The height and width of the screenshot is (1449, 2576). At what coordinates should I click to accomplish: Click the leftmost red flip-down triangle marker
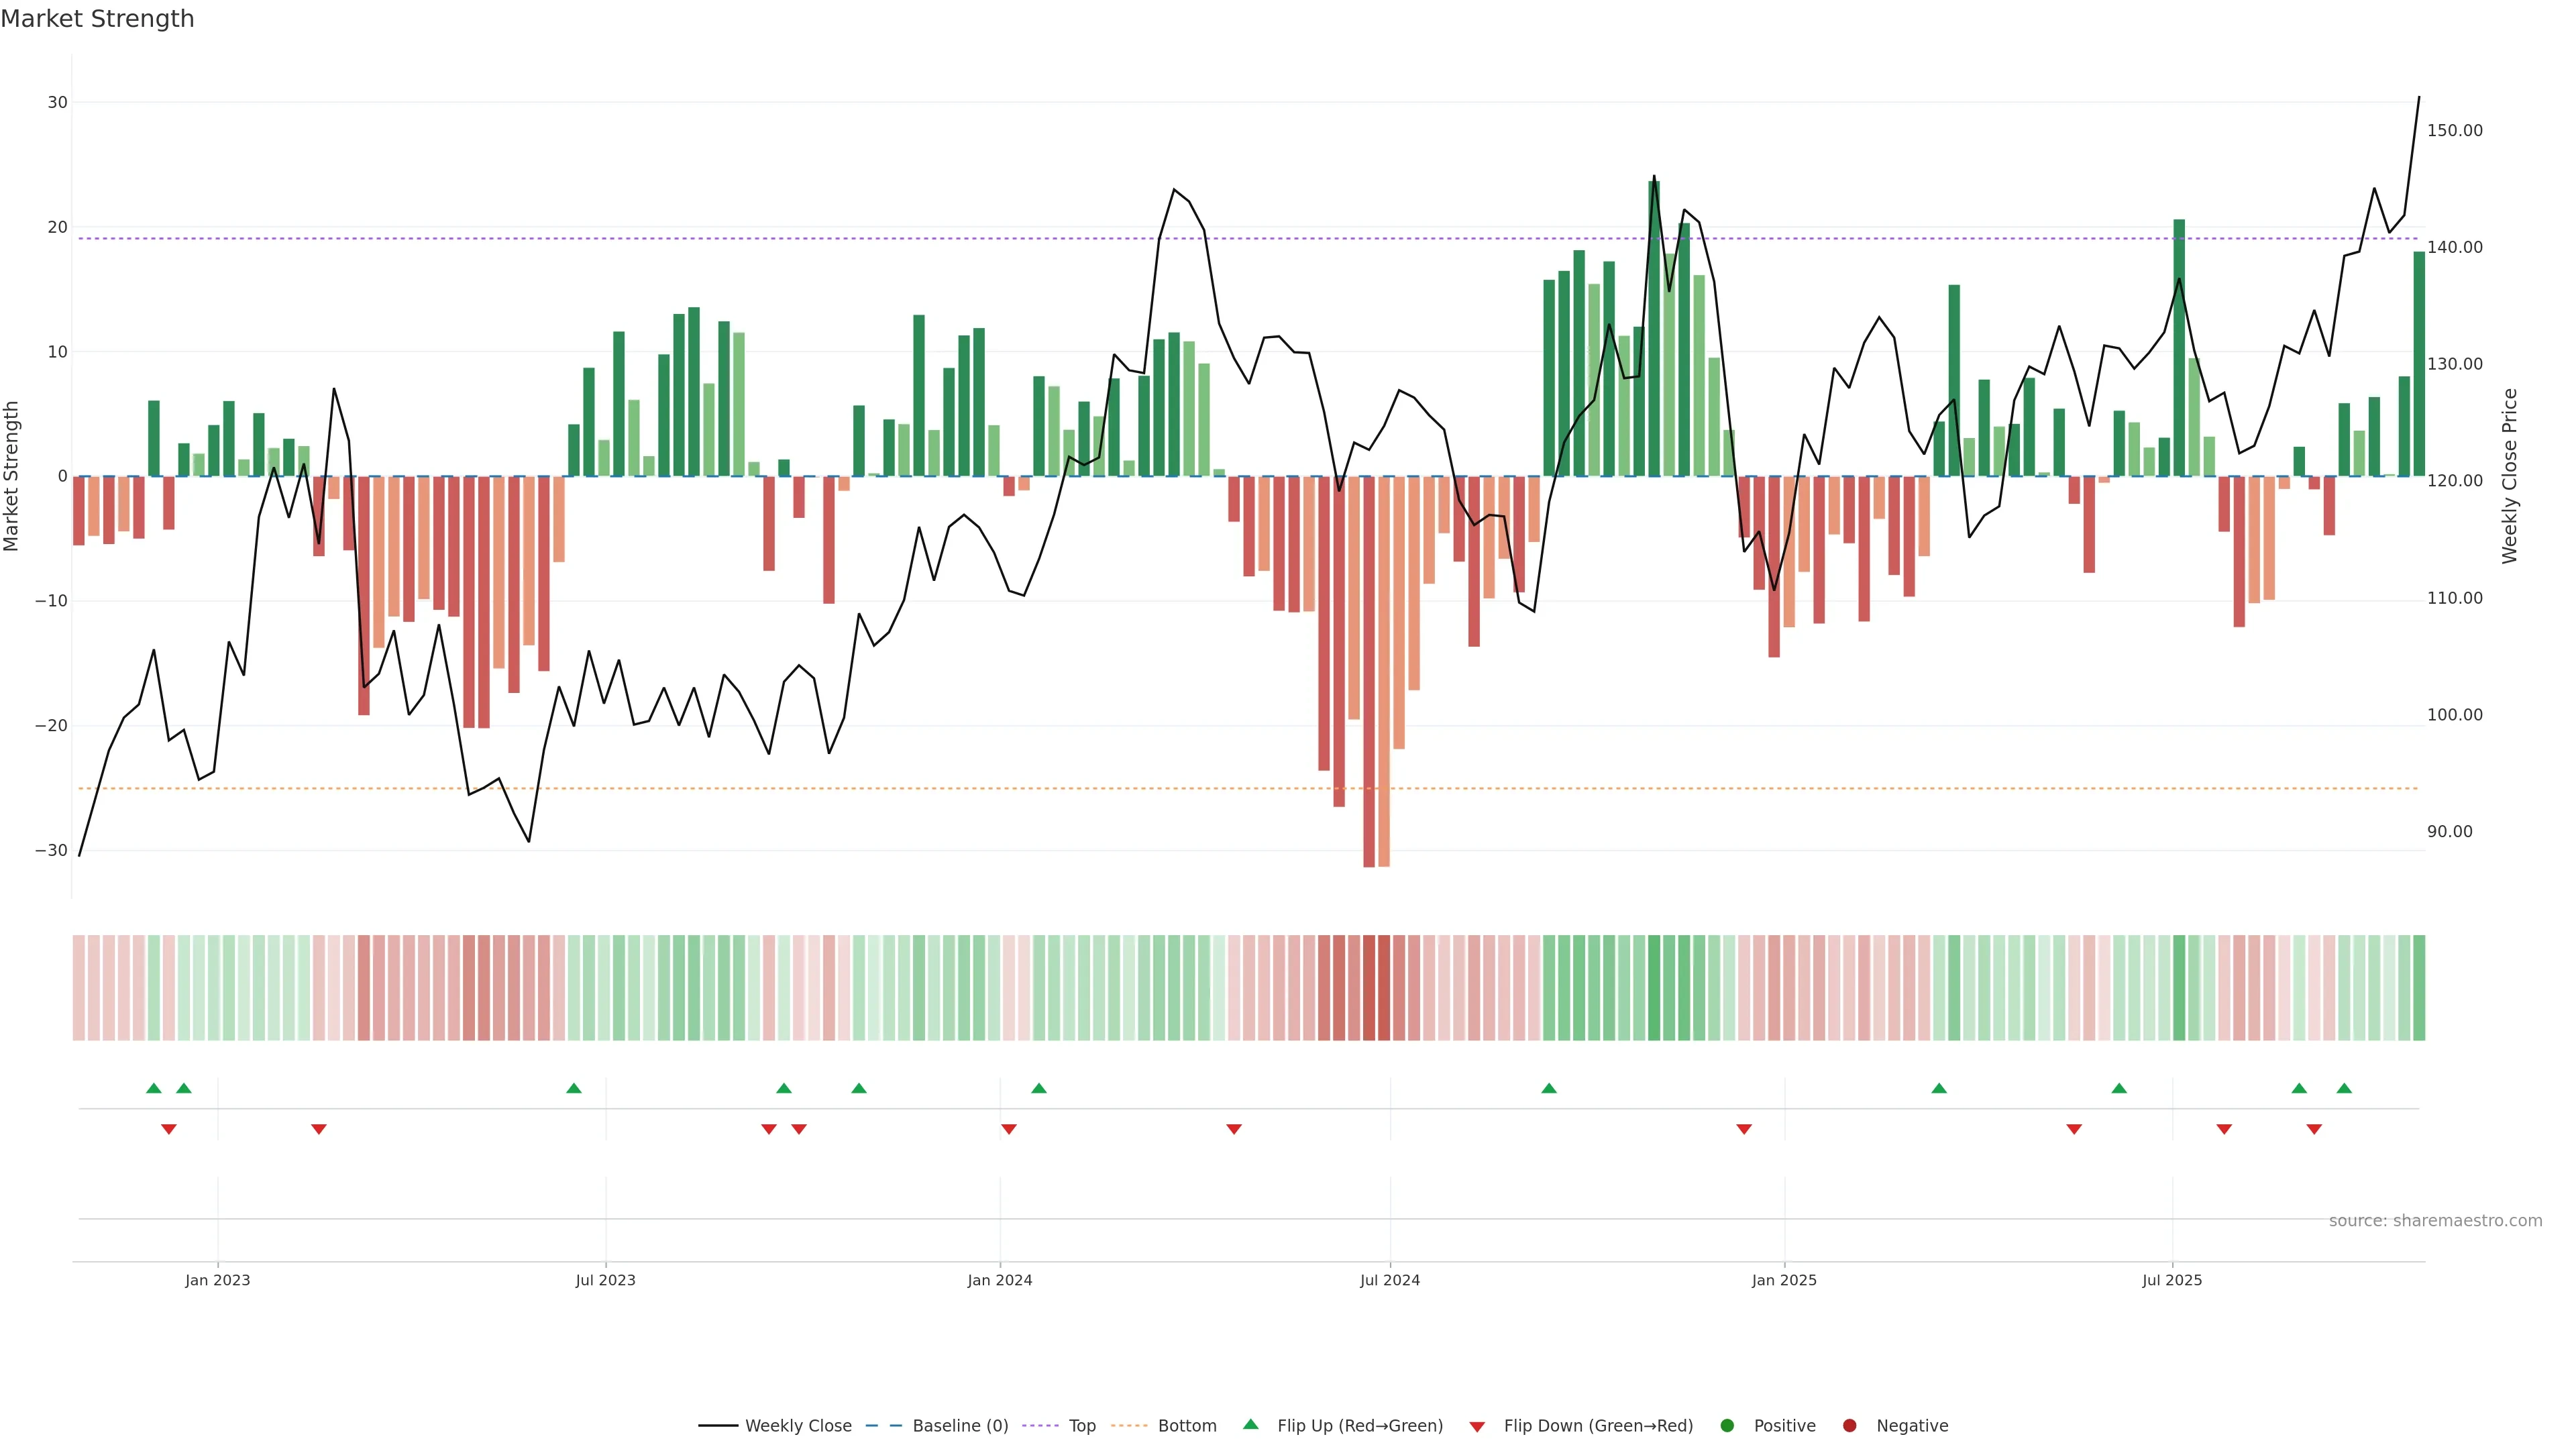pos(169,1129)
